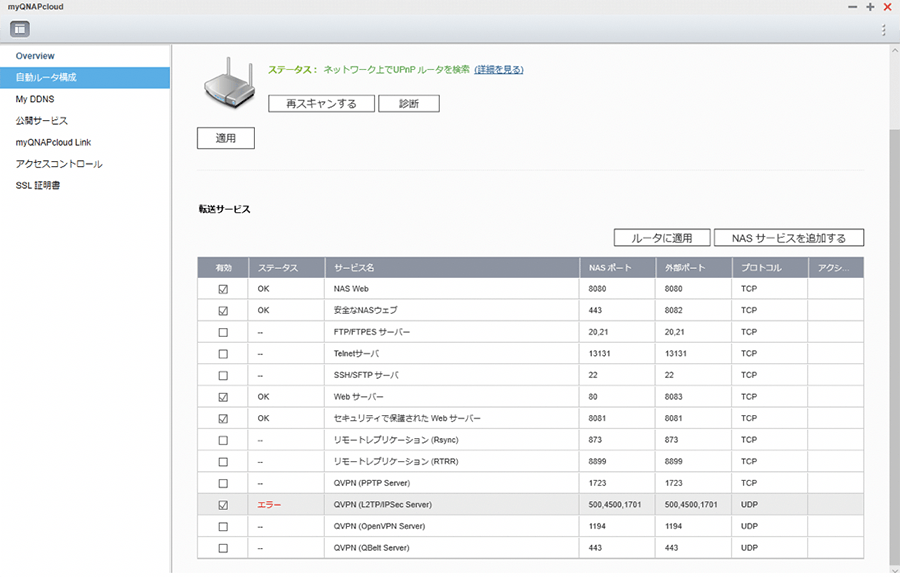This screenshot has width=900, height=578.
Task: Sort by ステータス column header
Action: click(286, 267)
